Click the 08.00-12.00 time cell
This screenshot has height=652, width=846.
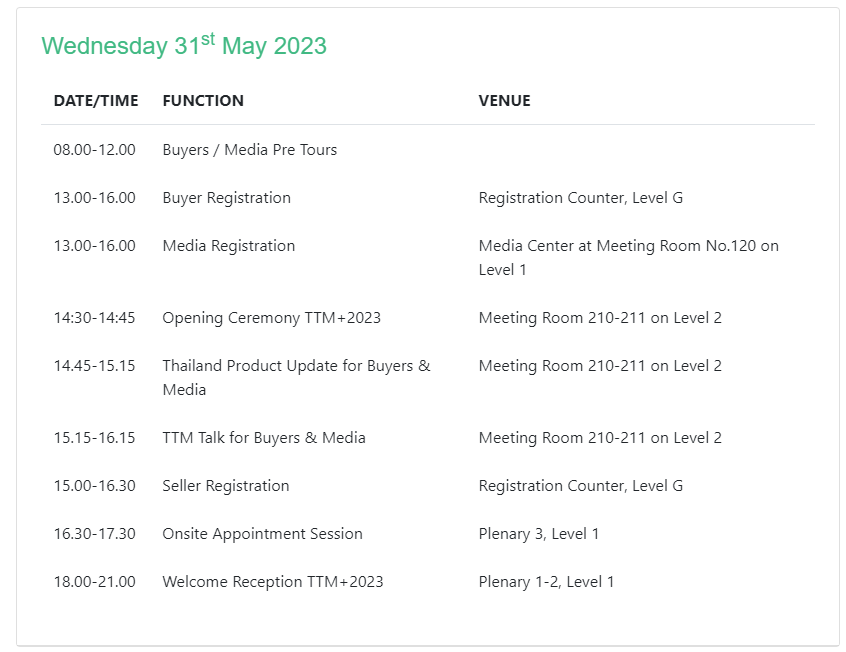click(94, 150)
